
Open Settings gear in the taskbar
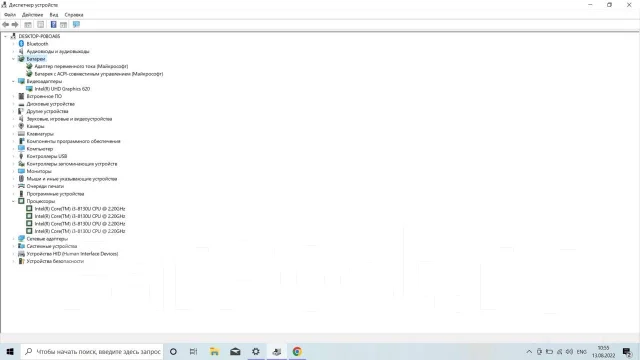click(256, 351)
